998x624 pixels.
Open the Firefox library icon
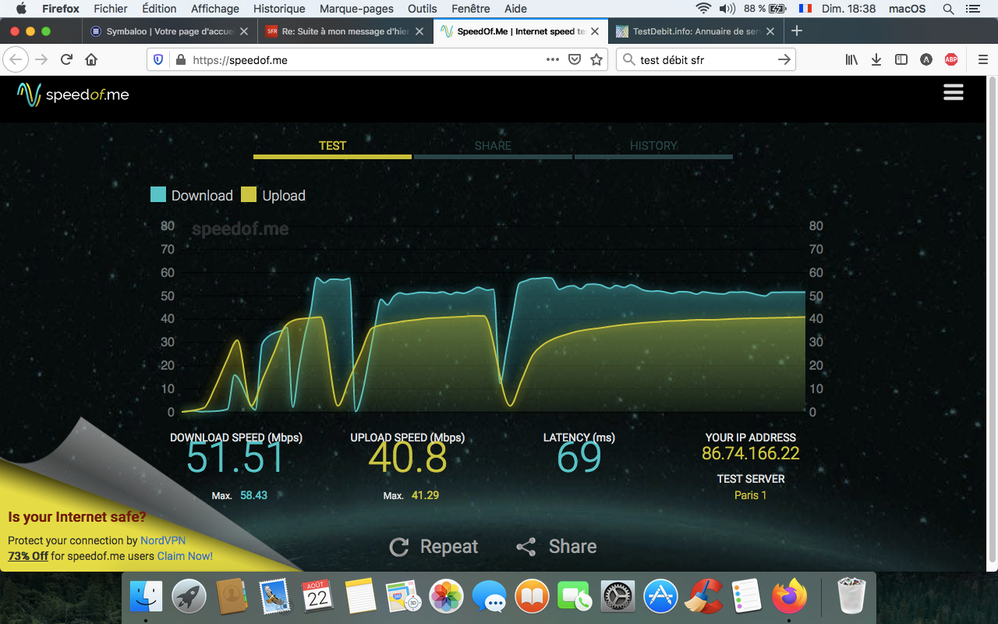pos(851,60)
